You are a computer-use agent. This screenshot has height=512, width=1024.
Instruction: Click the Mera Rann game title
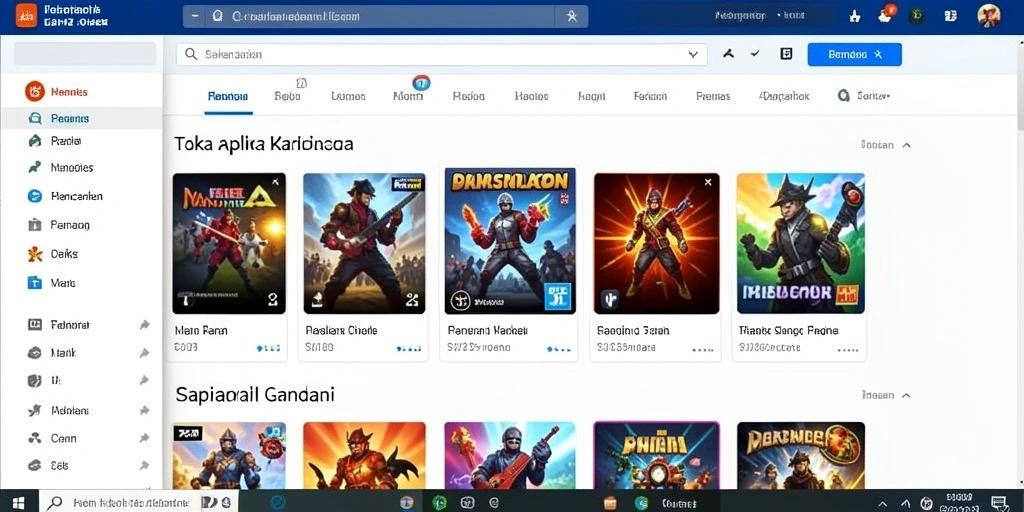coord(201,330)
